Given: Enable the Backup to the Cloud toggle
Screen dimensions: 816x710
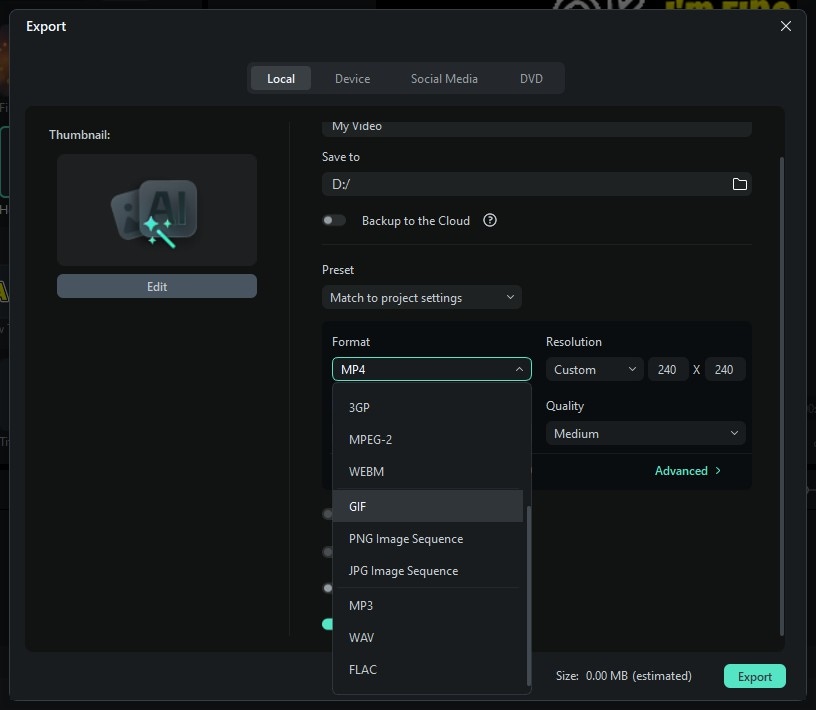Looking at the screenshot, I should [x=334, y=220].
